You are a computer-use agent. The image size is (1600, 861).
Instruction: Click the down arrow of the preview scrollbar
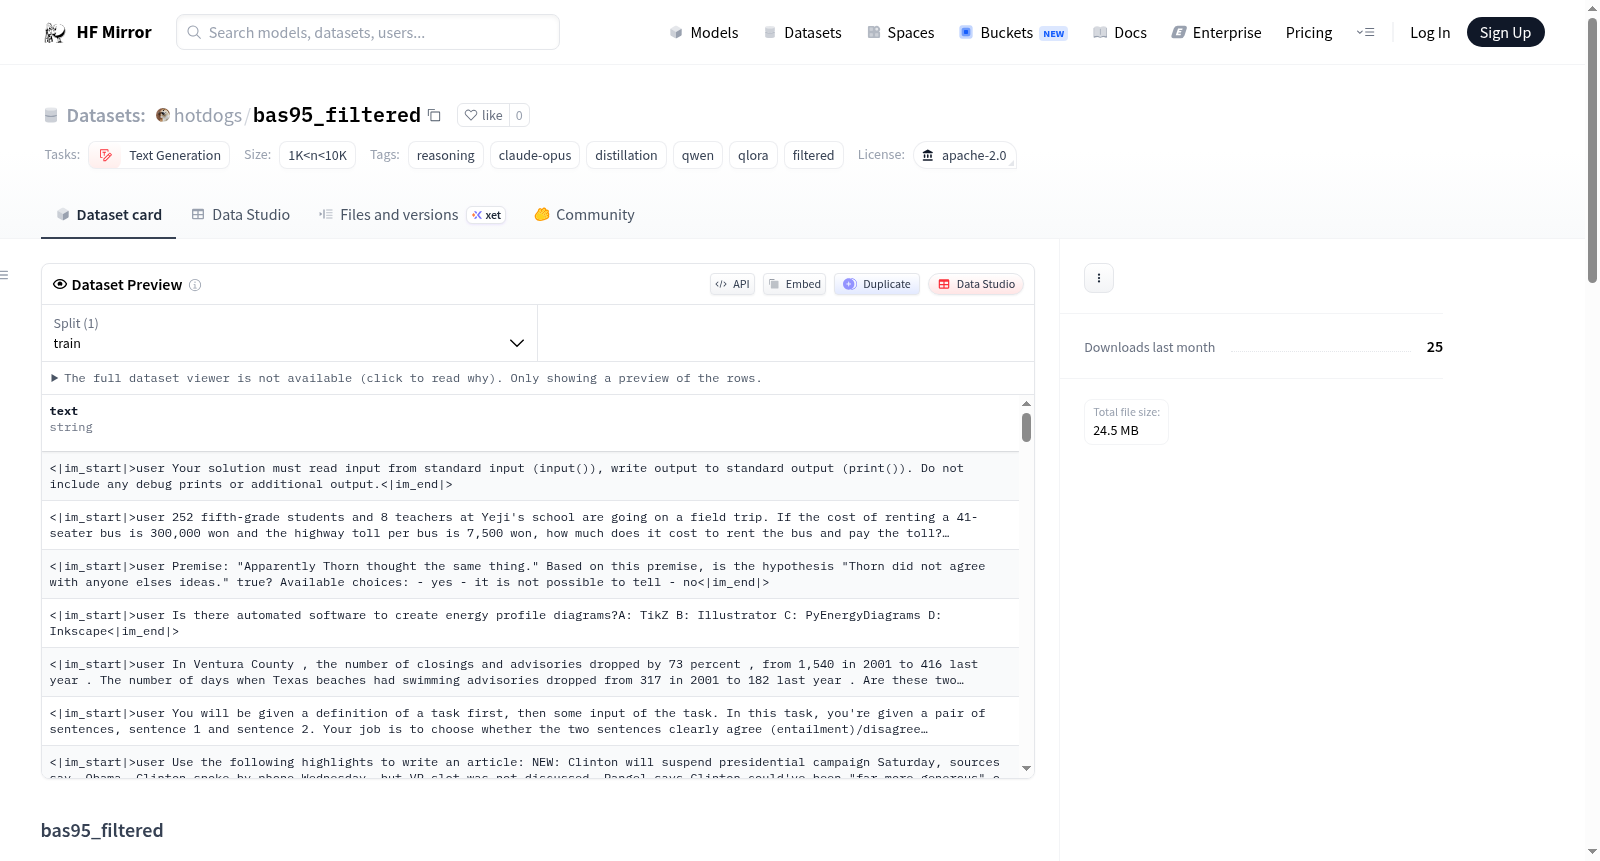pos(1026,769)
